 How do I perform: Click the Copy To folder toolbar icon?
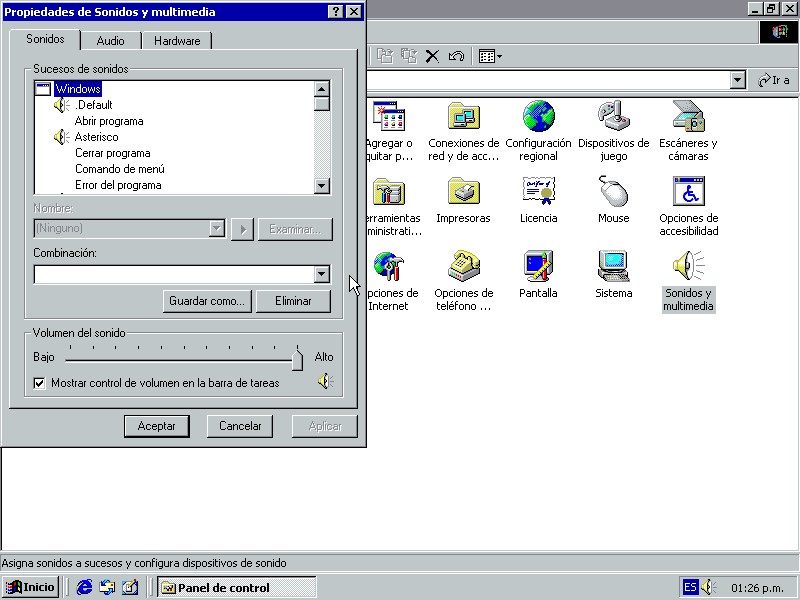(409, 56)
